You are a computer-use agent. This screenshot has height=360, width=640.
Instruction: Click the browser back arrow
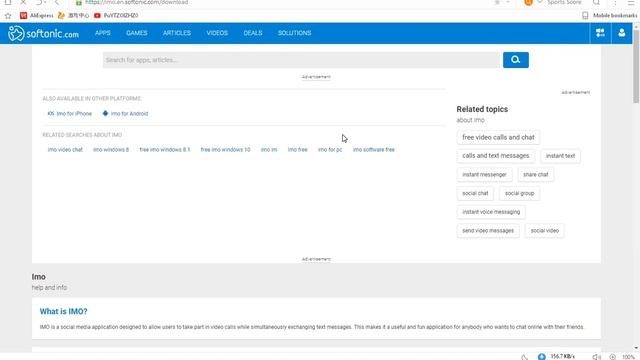point(57,2)
